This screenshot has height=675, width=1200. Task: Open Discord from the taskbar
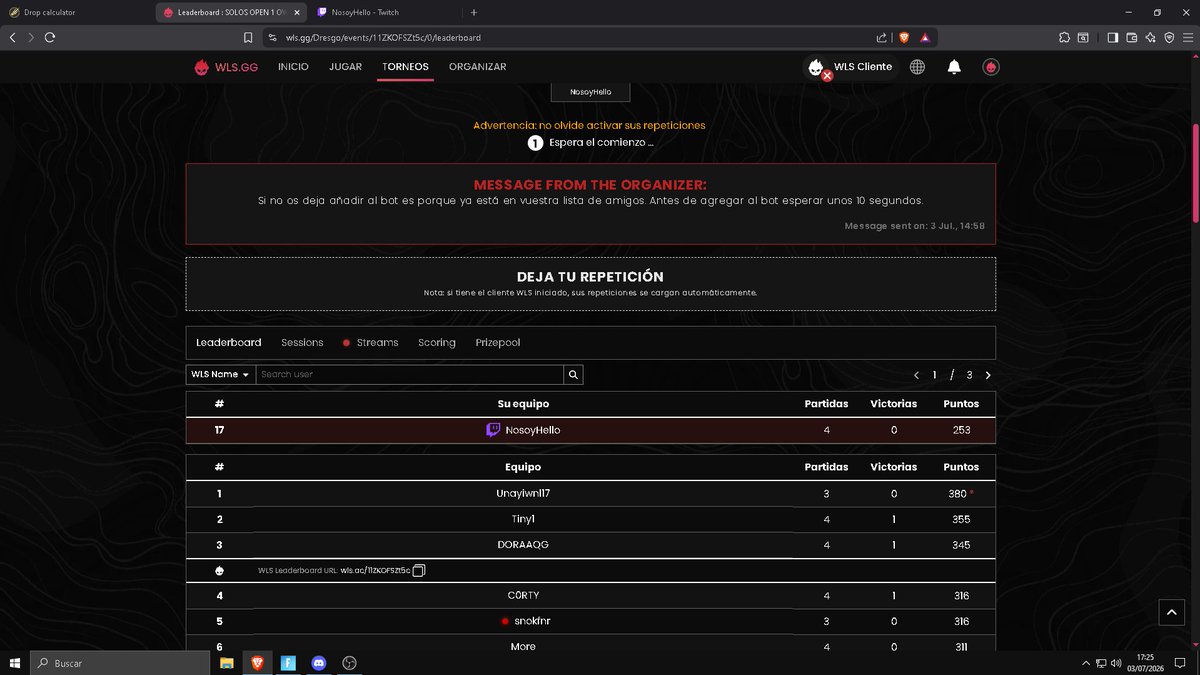pyautogui.click(x=319, y=663)
